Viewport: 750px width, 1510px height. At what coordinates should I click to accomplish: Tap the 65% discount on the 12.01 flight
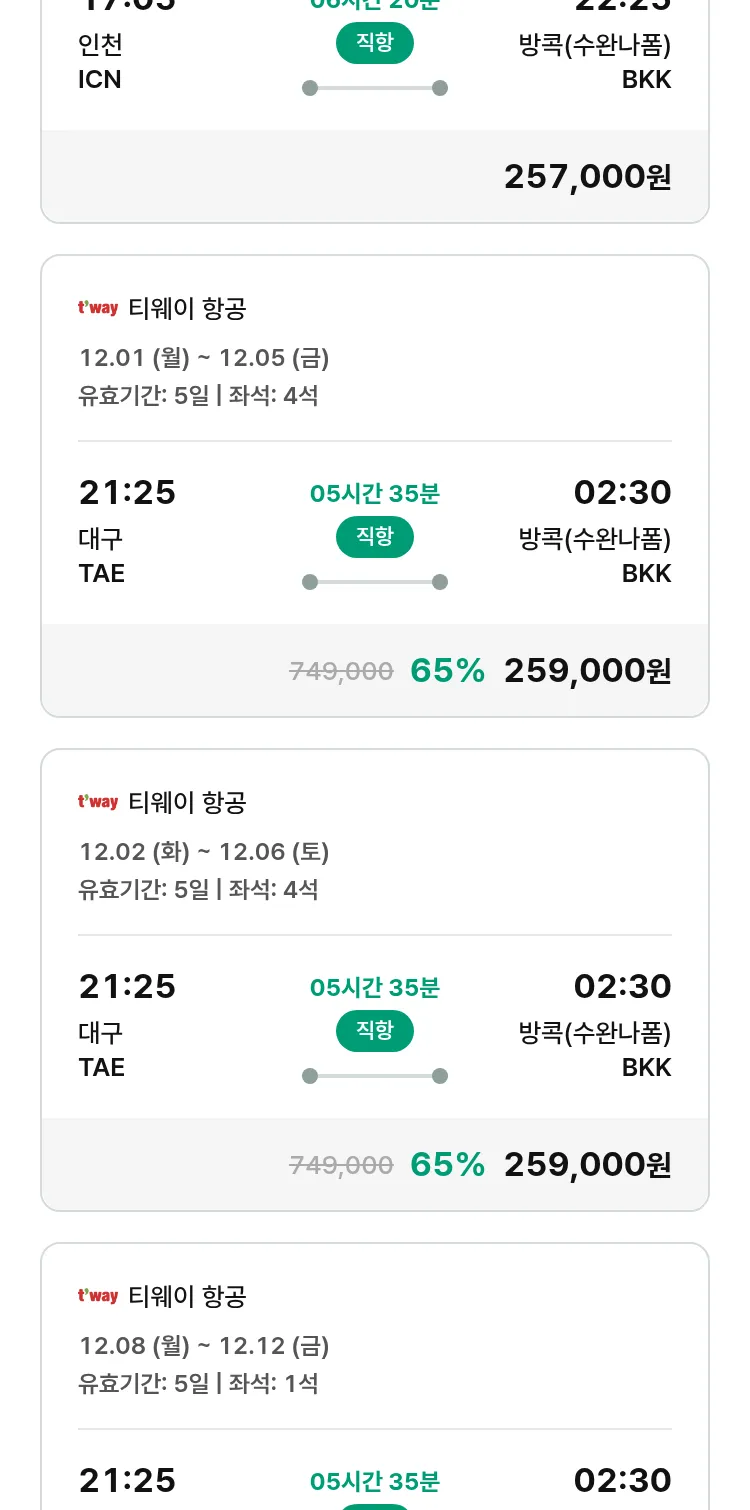[x=447, y=671]
